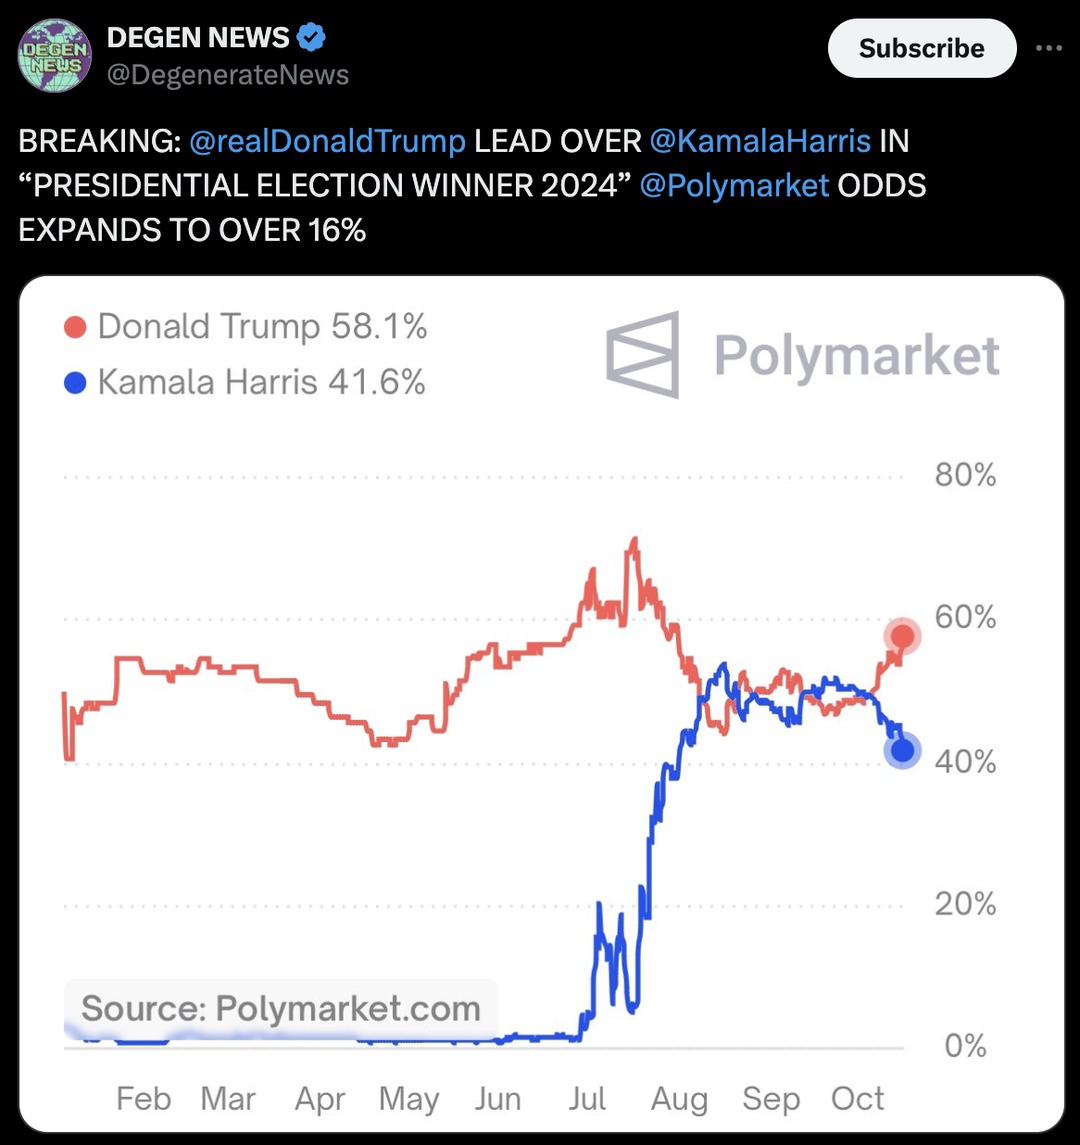Click the 60% label on the y-axis

(x=965, y=617)
